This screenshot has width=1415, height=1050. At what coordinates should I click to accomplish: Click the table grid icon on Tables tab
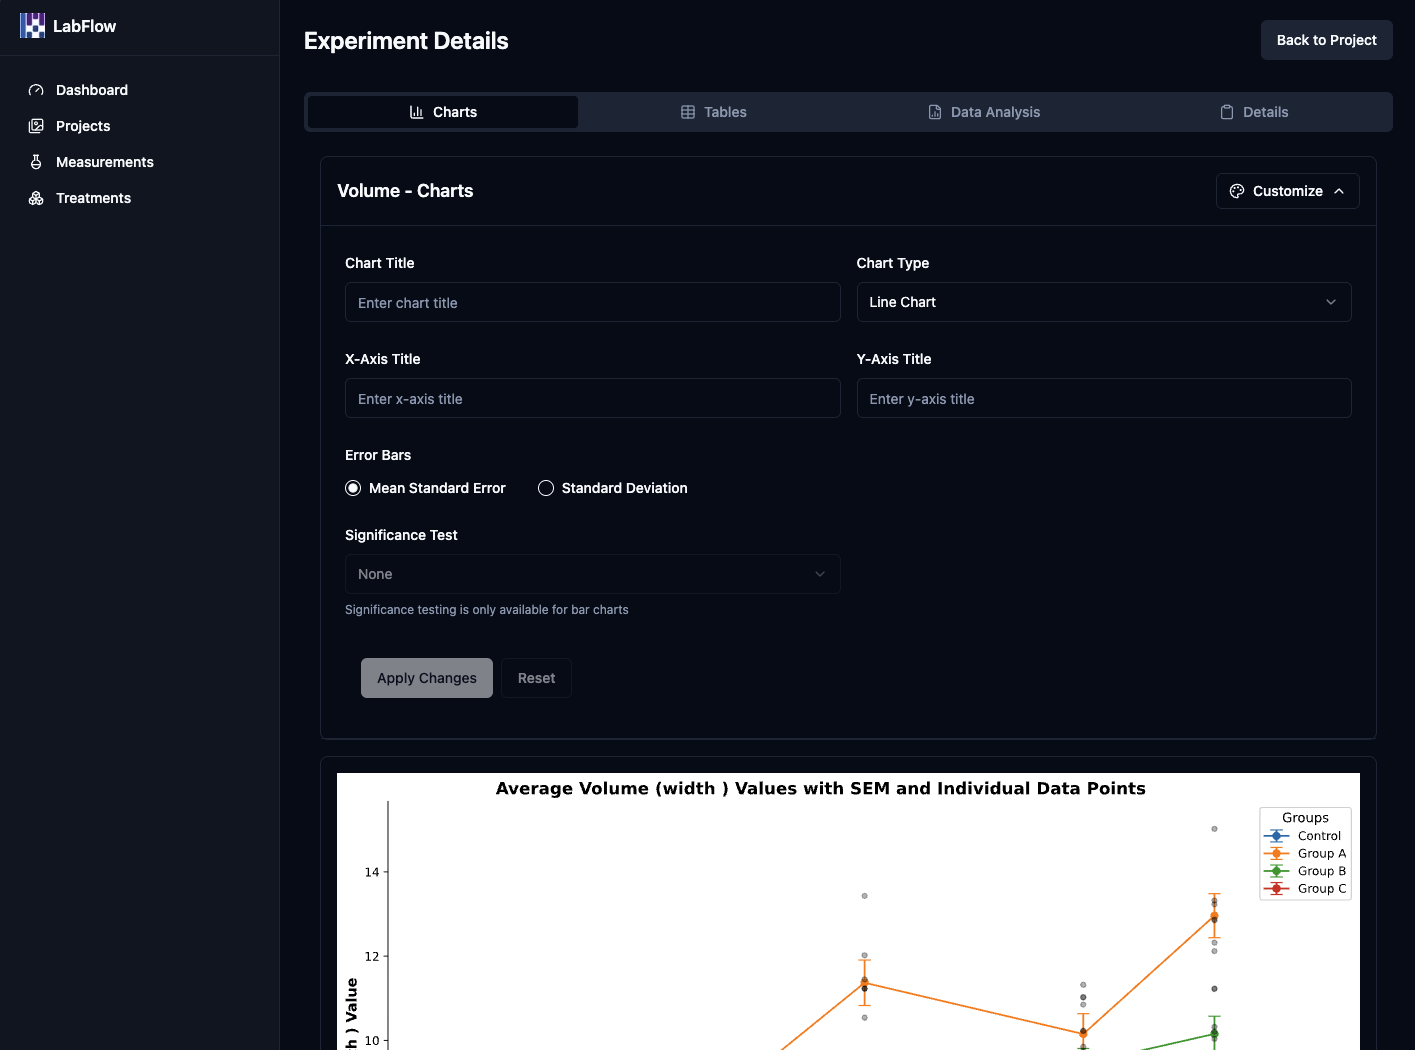(688, 112)
